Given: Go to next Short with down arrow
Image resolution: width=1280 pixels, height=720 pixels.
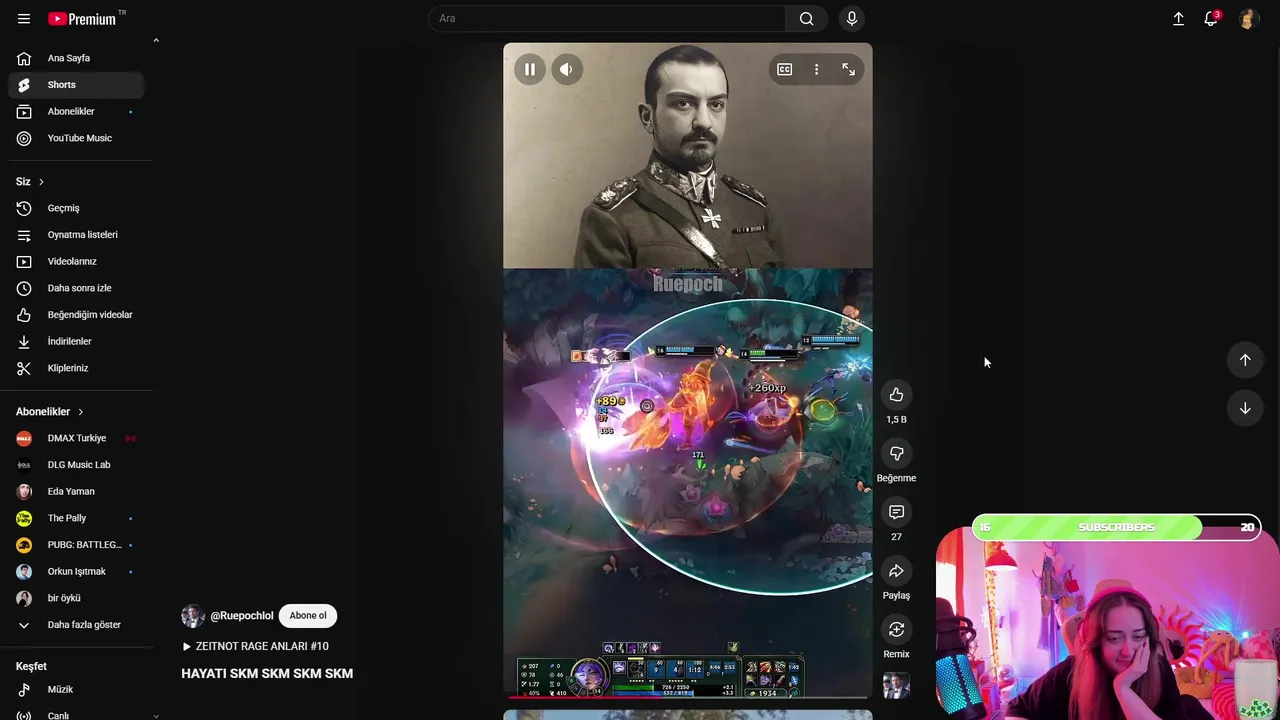Looking at the screenshot, I should (1245, 408).
